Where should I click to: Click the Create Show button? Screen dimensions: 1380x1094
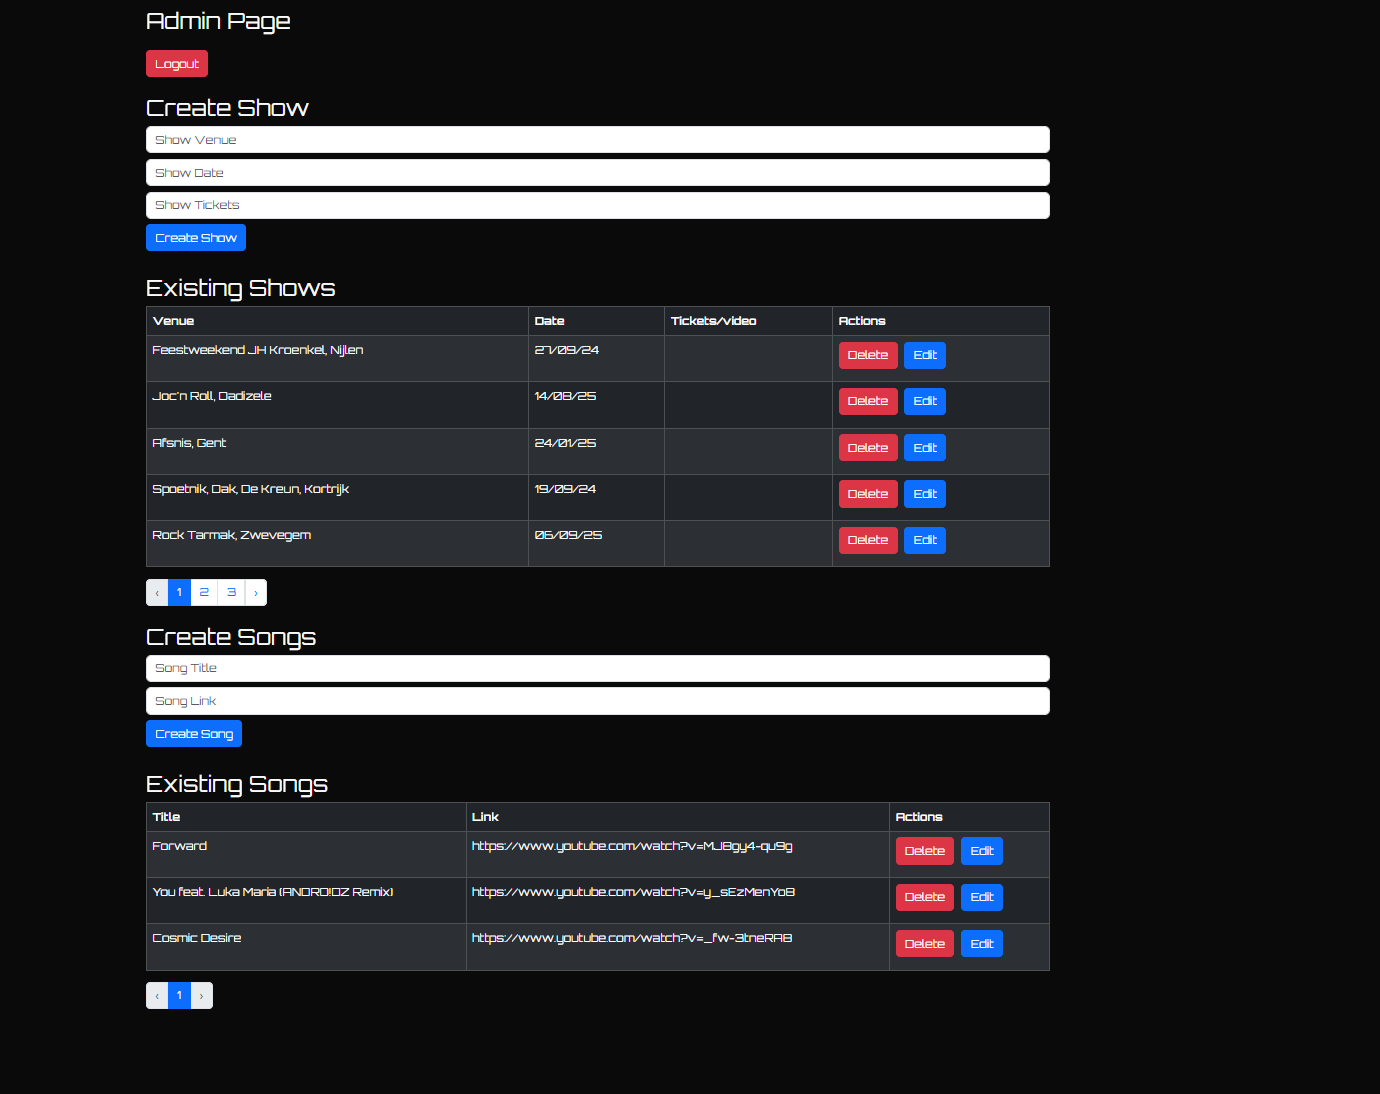[195, 237]
